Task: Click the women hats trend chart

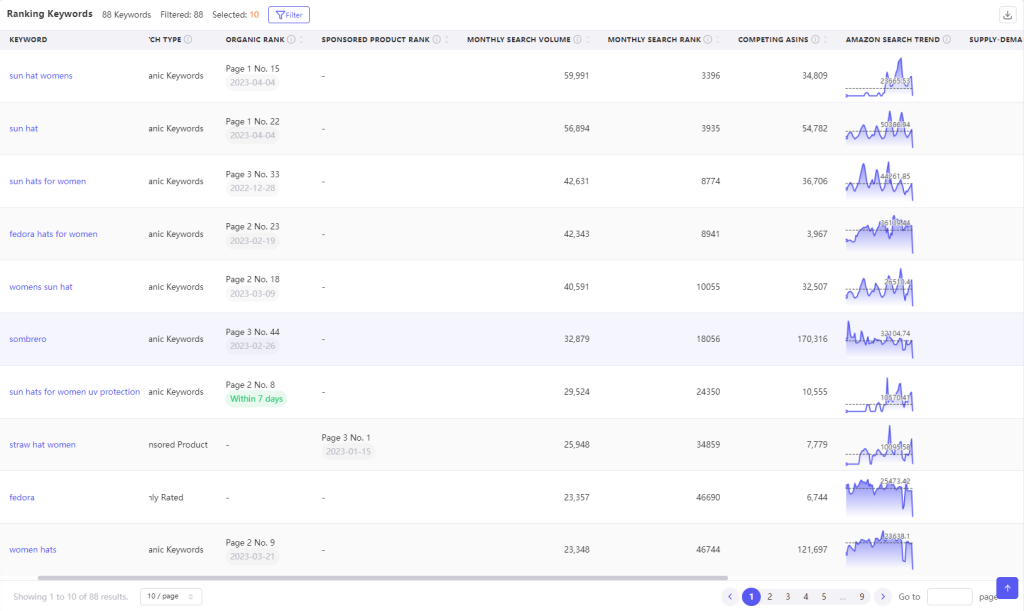Action: (x=879, y=550)
